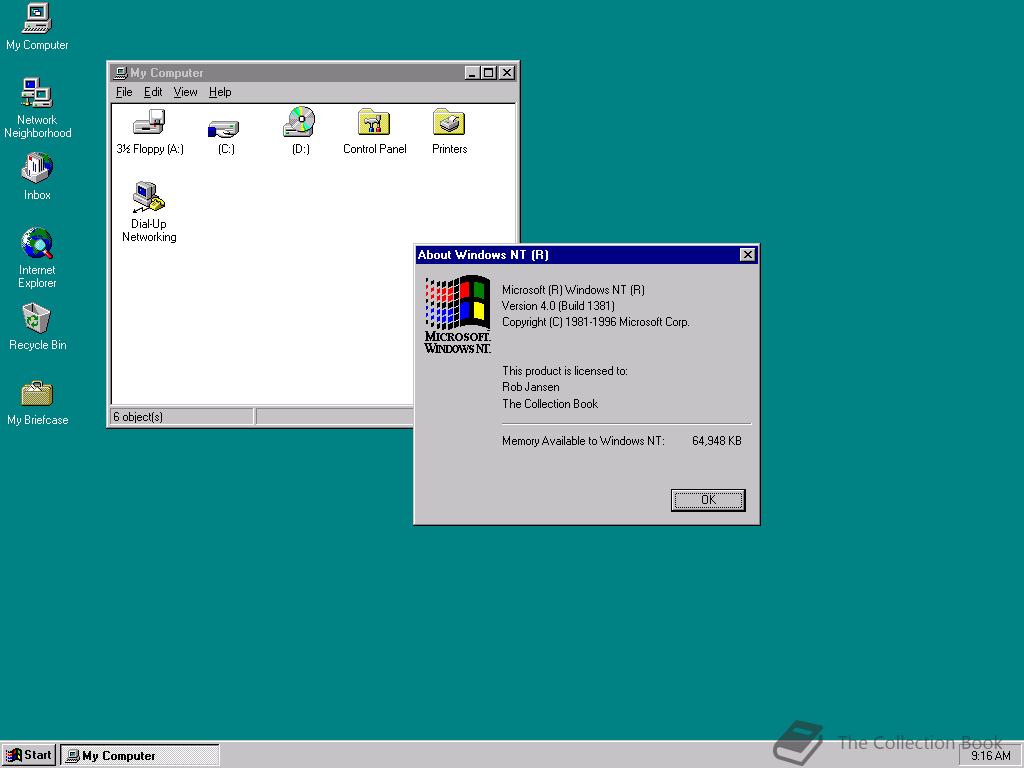The image size is (1024, 768).
Task: Launch Internet Explorer from the desktop
Action: pyautogui.click(x=36, y=250)
